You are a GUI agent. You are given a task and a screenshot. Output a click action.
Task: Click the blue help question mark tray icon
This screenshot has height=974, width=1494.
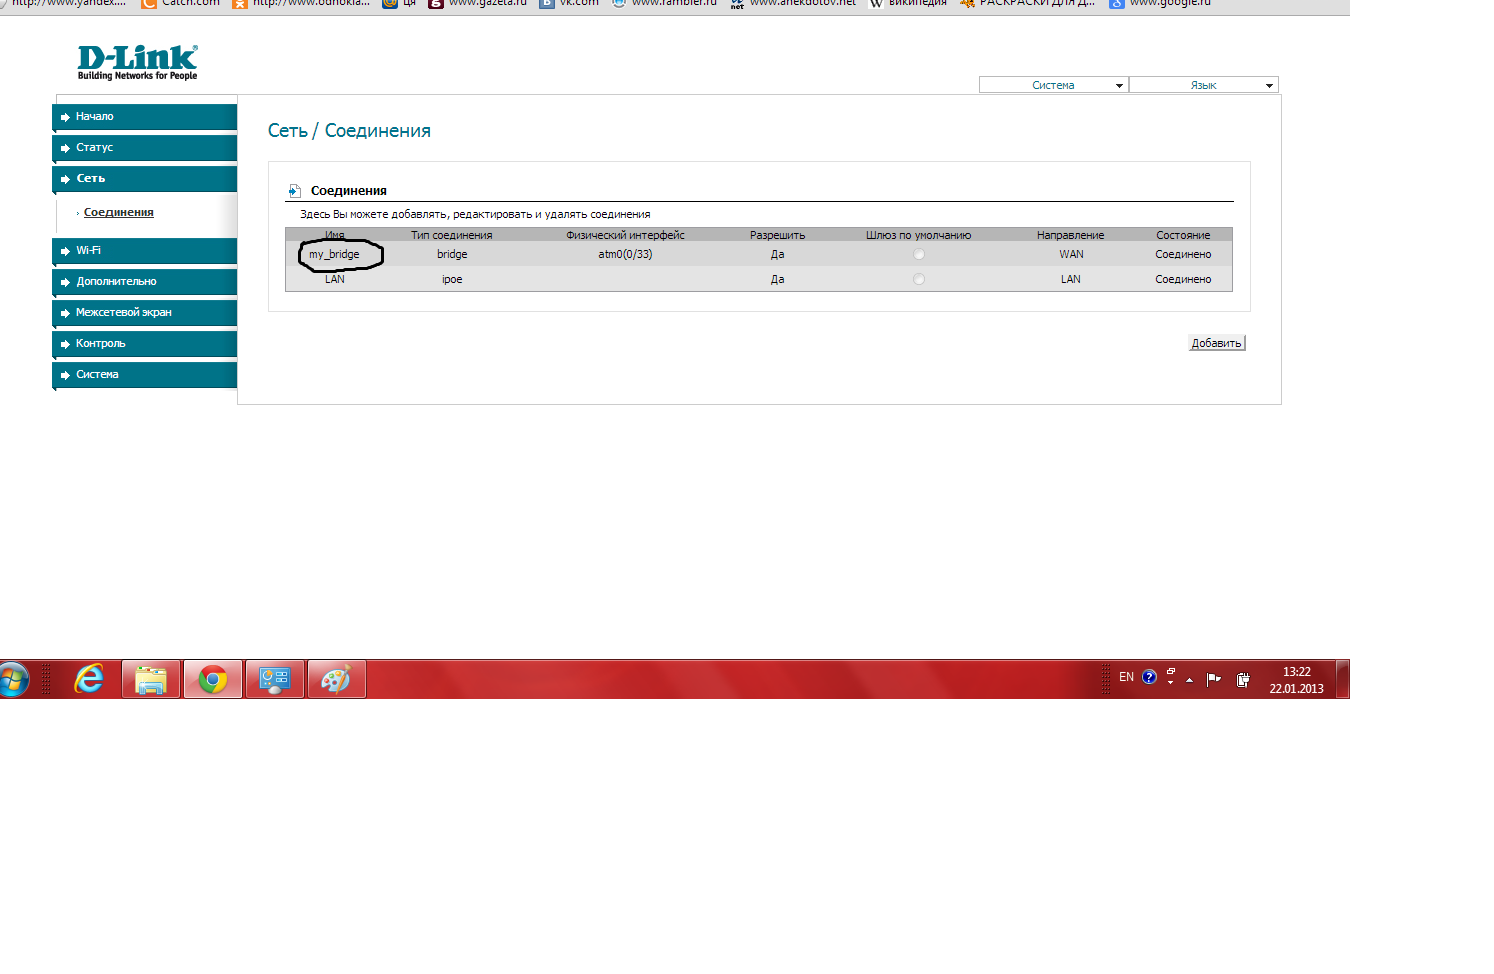click(x=1149, y=677)
